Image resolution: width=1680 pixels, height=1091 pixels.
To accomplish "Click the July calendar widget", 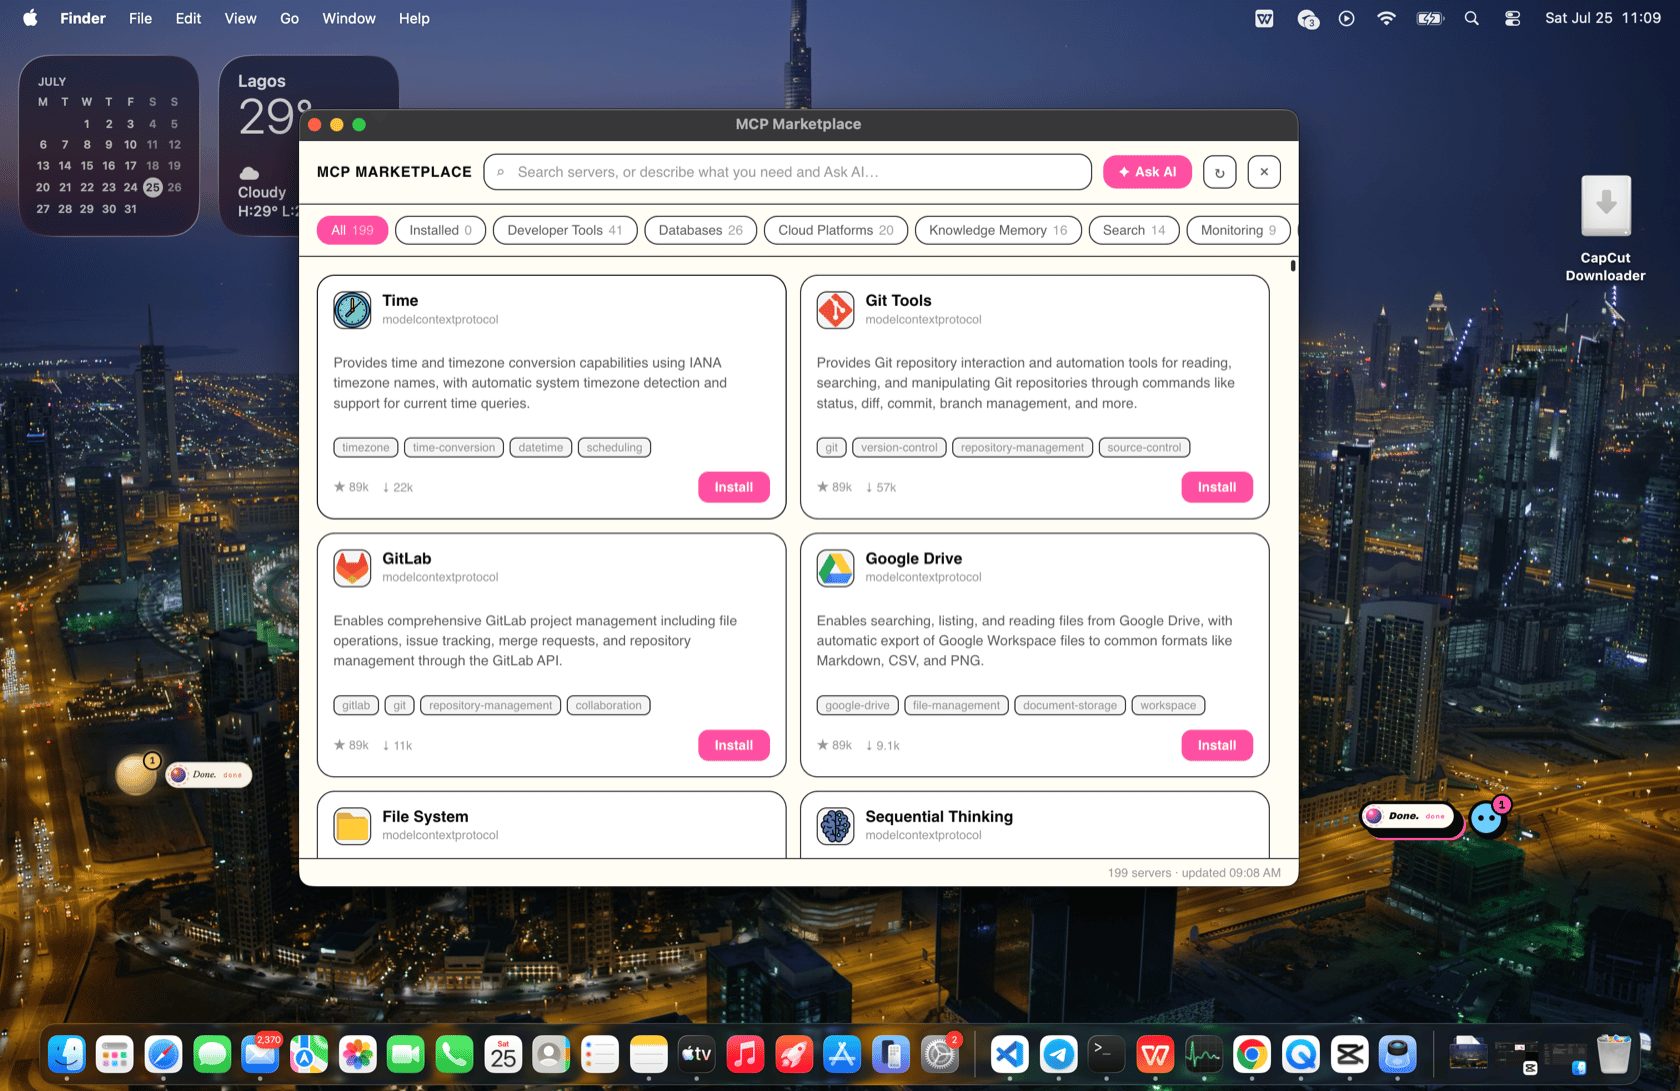I will pos(109,146).
